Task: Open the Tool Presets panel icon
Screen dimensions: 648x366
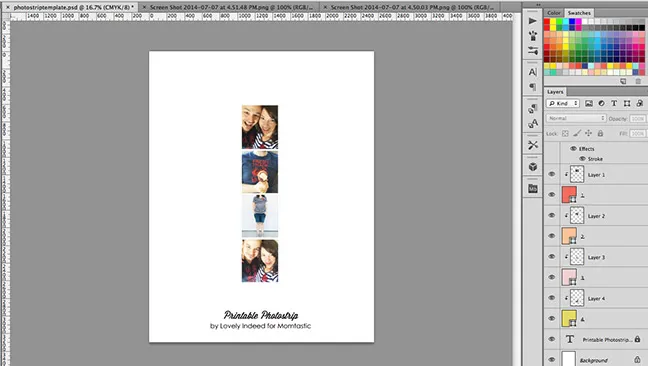Action: (533, 145)
